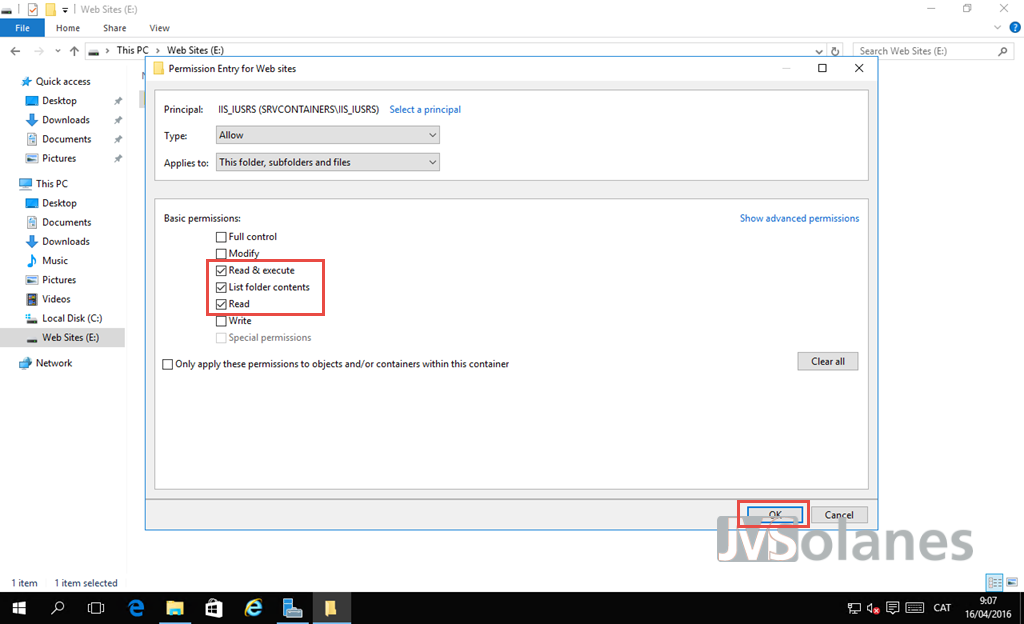Screen dimensions: 1024x624
Task: Launch Microsoft Edge from taskbar
Action: pyautogui.click(x=136, y=608)
